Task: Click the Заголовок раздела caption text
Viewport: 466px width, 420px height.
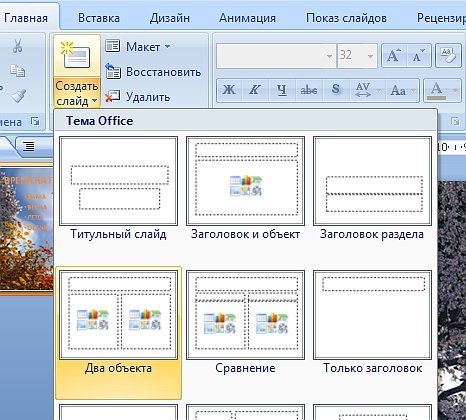Action: pyautogui.click(x=372, y=234)
